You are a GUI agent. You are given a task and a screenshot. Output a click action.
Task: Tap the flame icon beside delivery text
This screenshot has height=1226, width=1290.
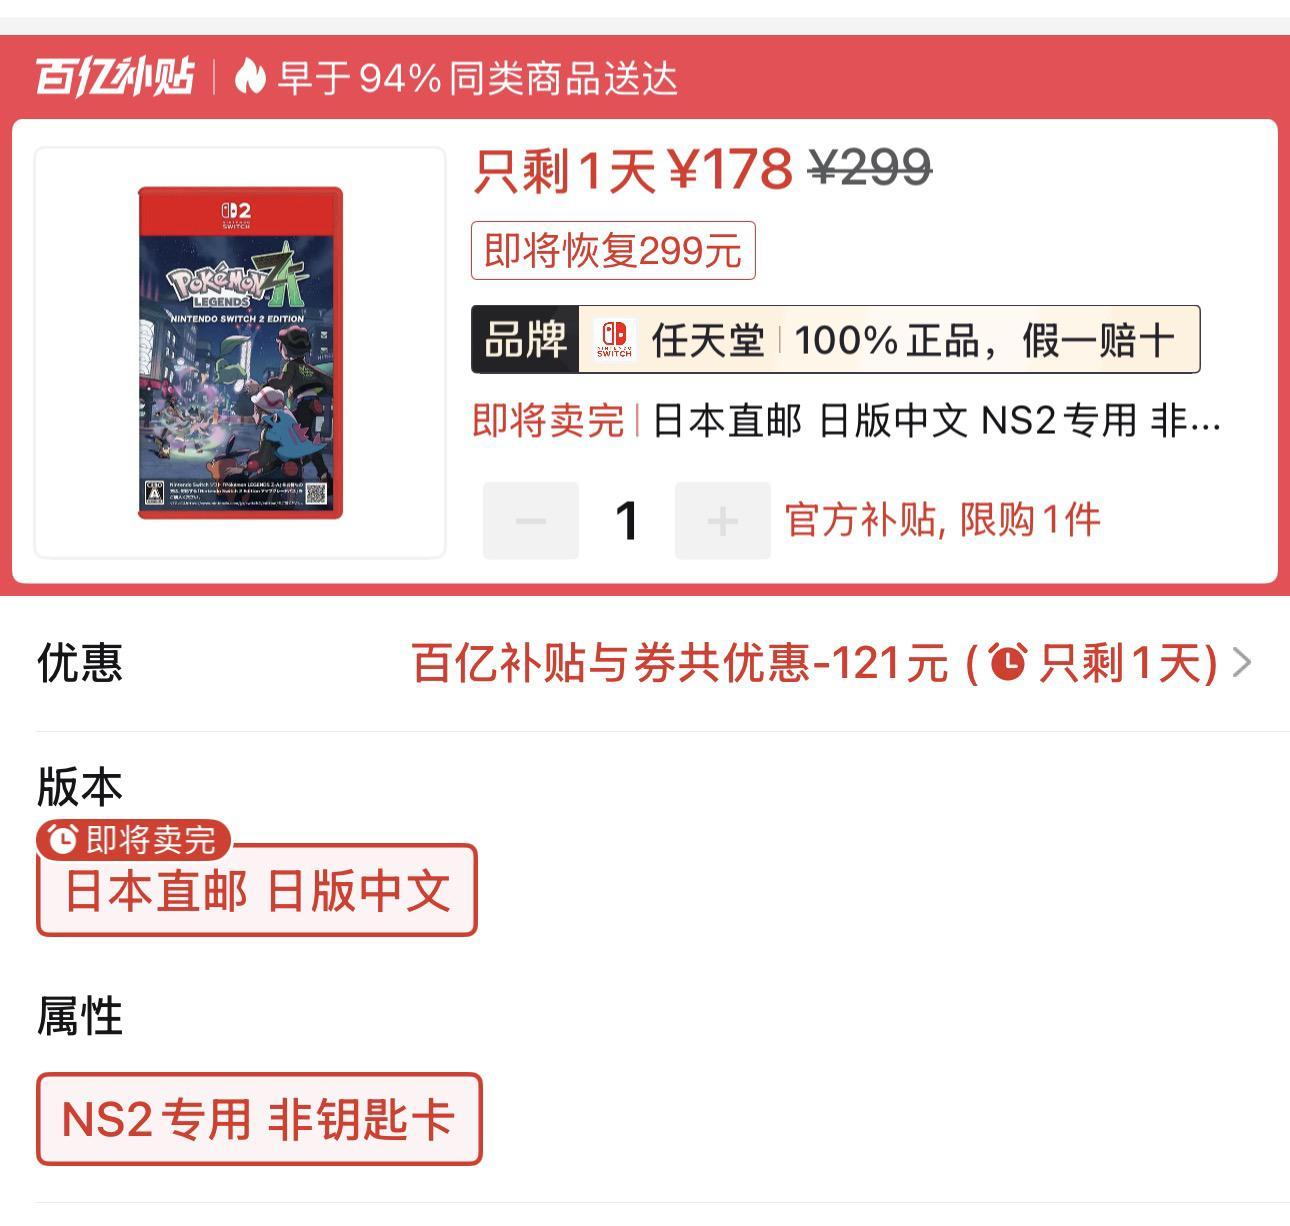coord(250,76)
